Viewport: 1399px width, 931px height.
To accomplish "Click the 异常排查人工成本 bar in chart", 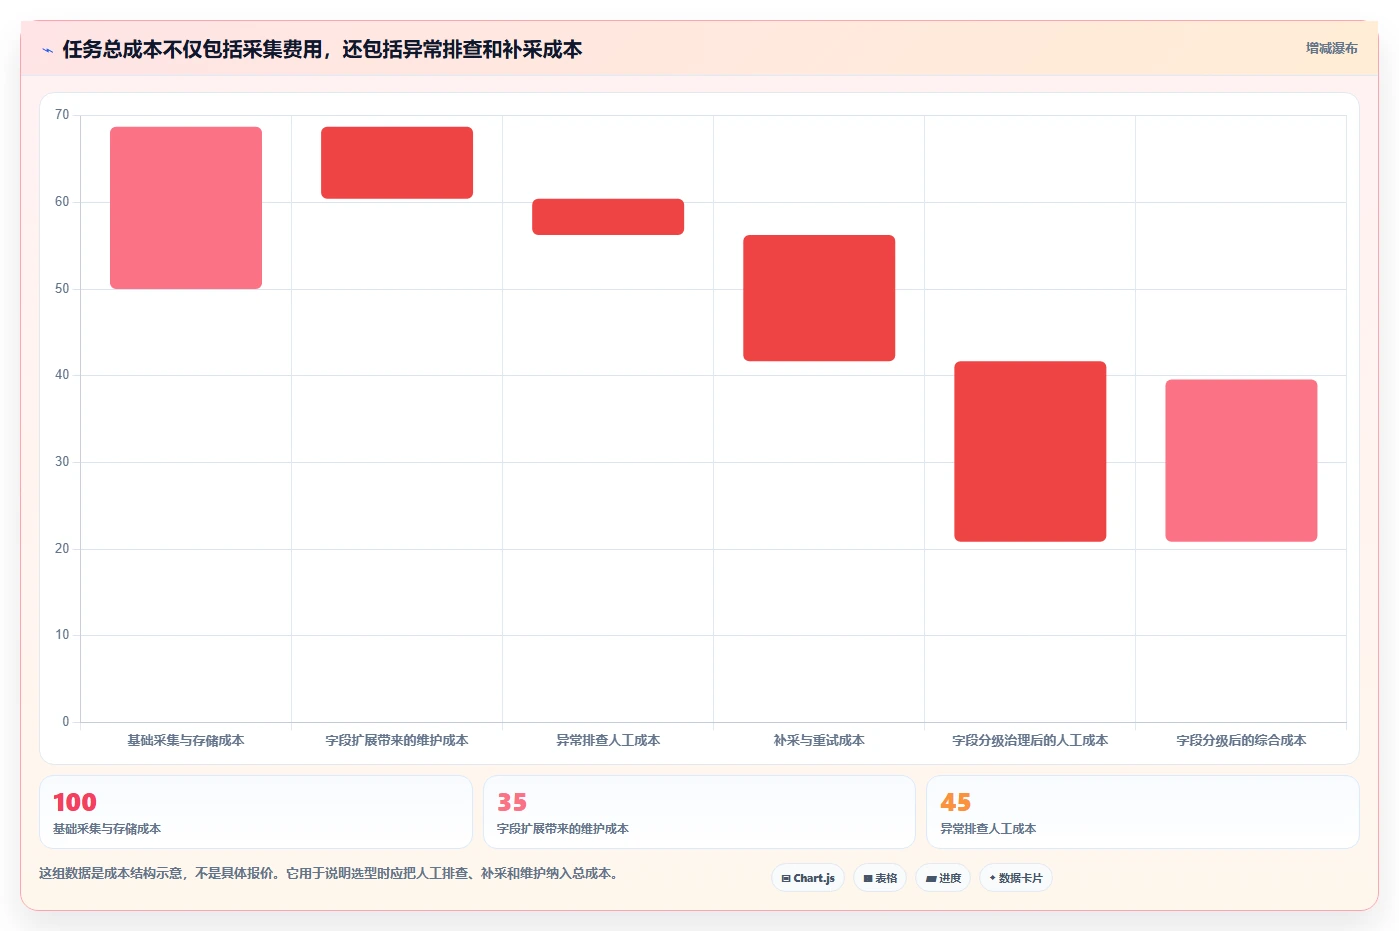I will [608, 217].
